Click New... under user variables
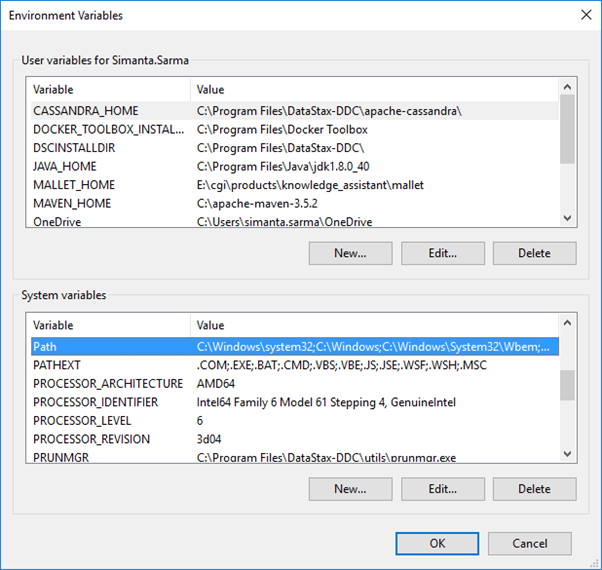This screenshot has height=570, width=602. (351, 253)
